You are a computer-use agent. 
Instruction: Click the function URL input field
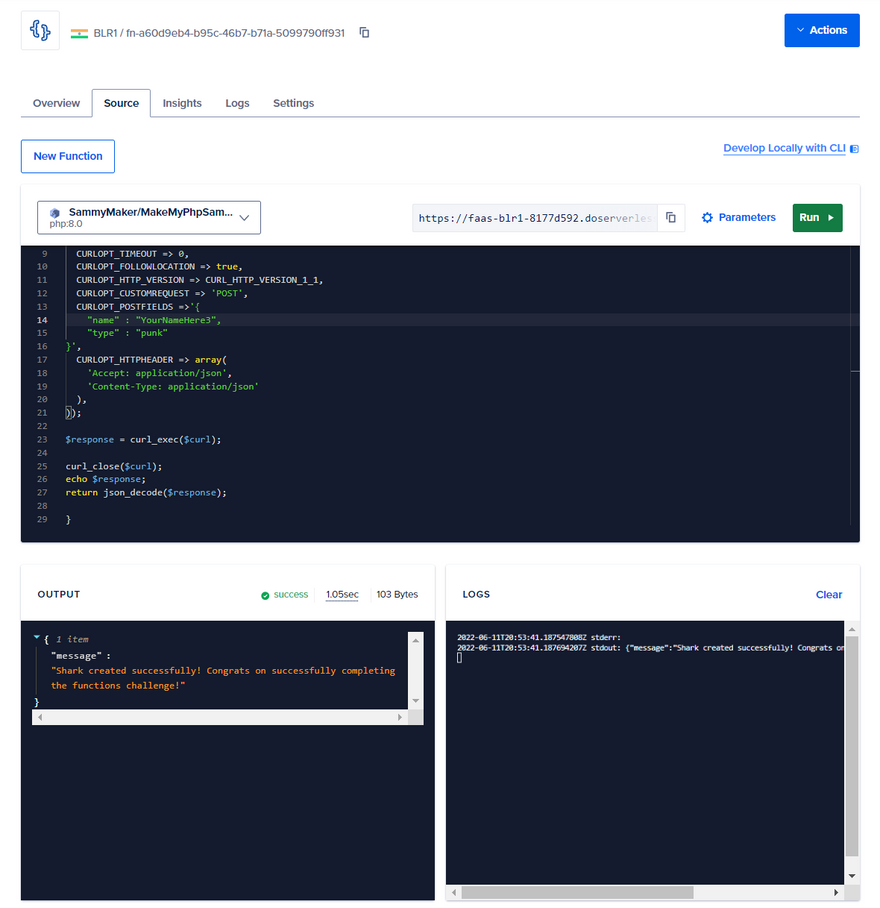click(x=534, y=218)
